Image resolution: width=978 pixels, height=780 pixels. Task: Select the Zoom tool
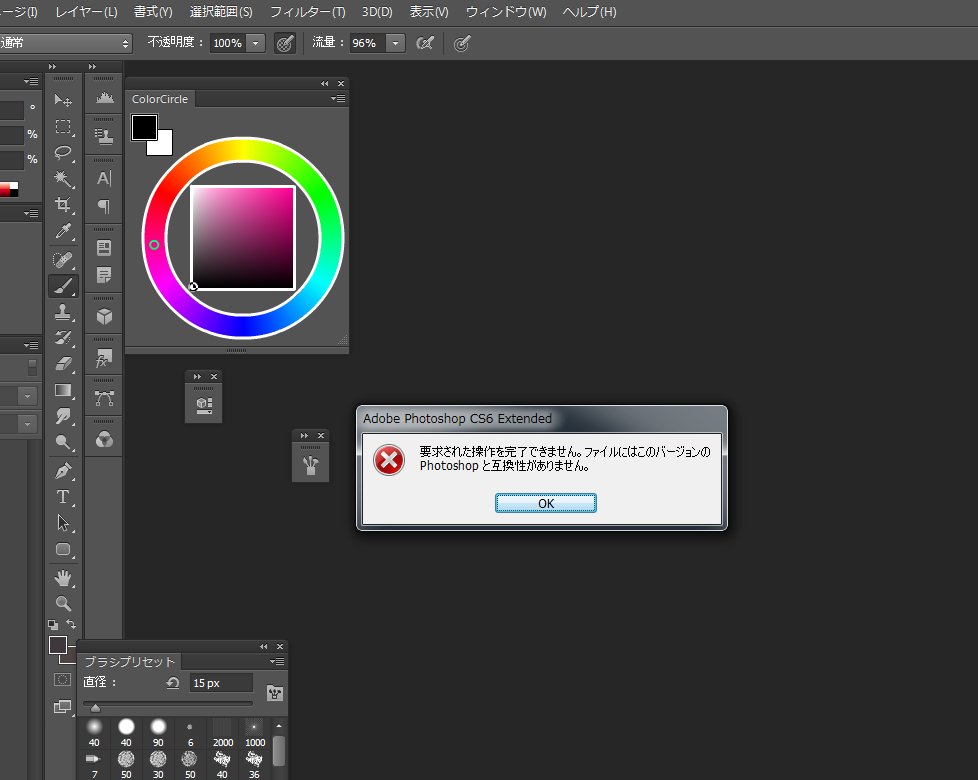[63, 603]
